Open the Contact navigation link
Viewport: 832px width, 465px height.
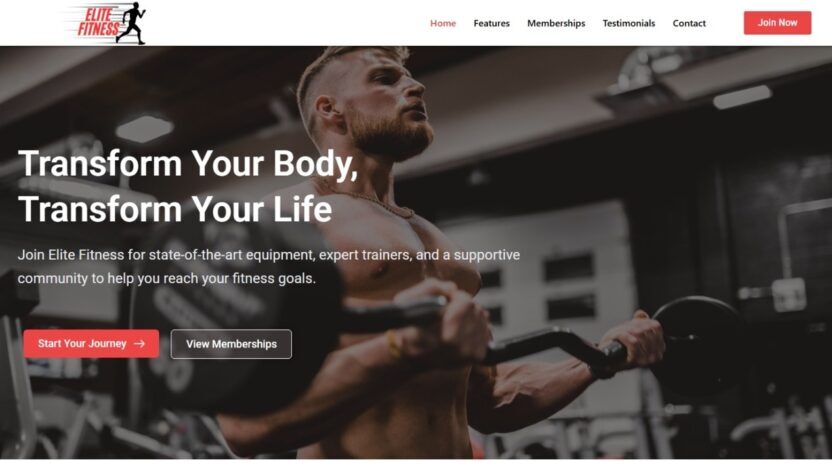point(689,23)
